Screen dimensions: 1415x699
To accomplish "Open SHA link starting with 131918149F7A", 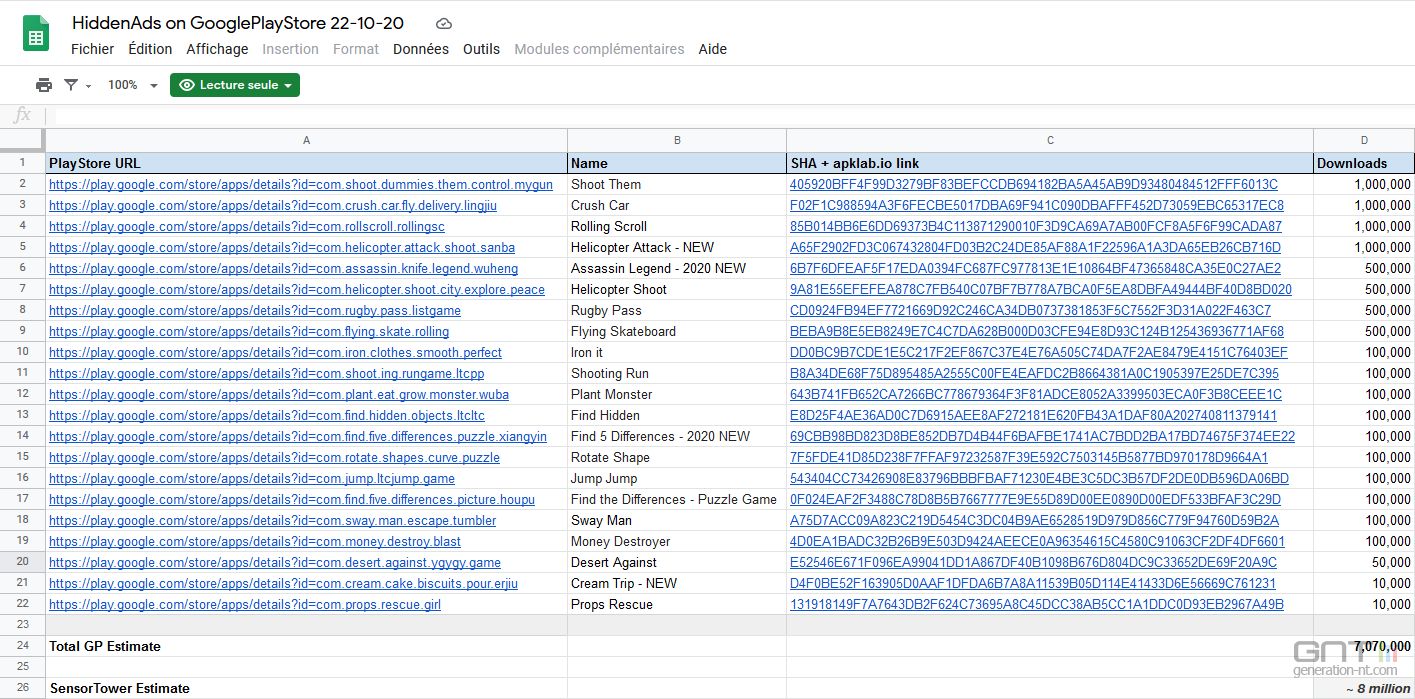I will (x=1037, y=604).
